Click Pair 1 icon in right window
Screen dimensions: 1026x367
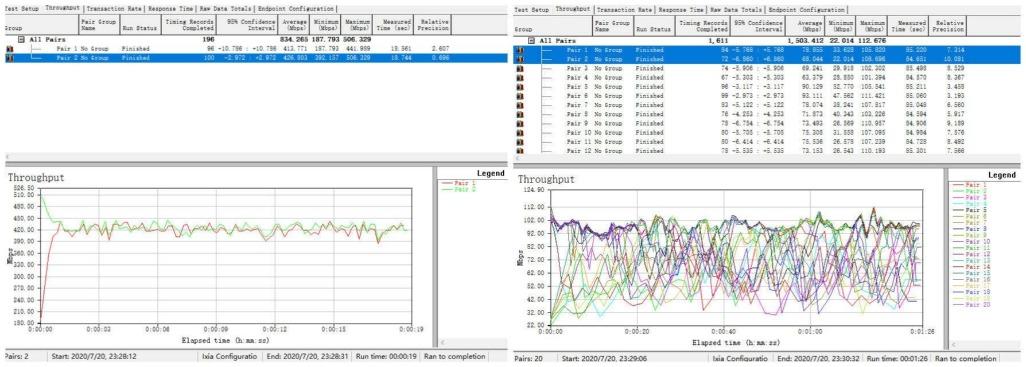[520, 50]
